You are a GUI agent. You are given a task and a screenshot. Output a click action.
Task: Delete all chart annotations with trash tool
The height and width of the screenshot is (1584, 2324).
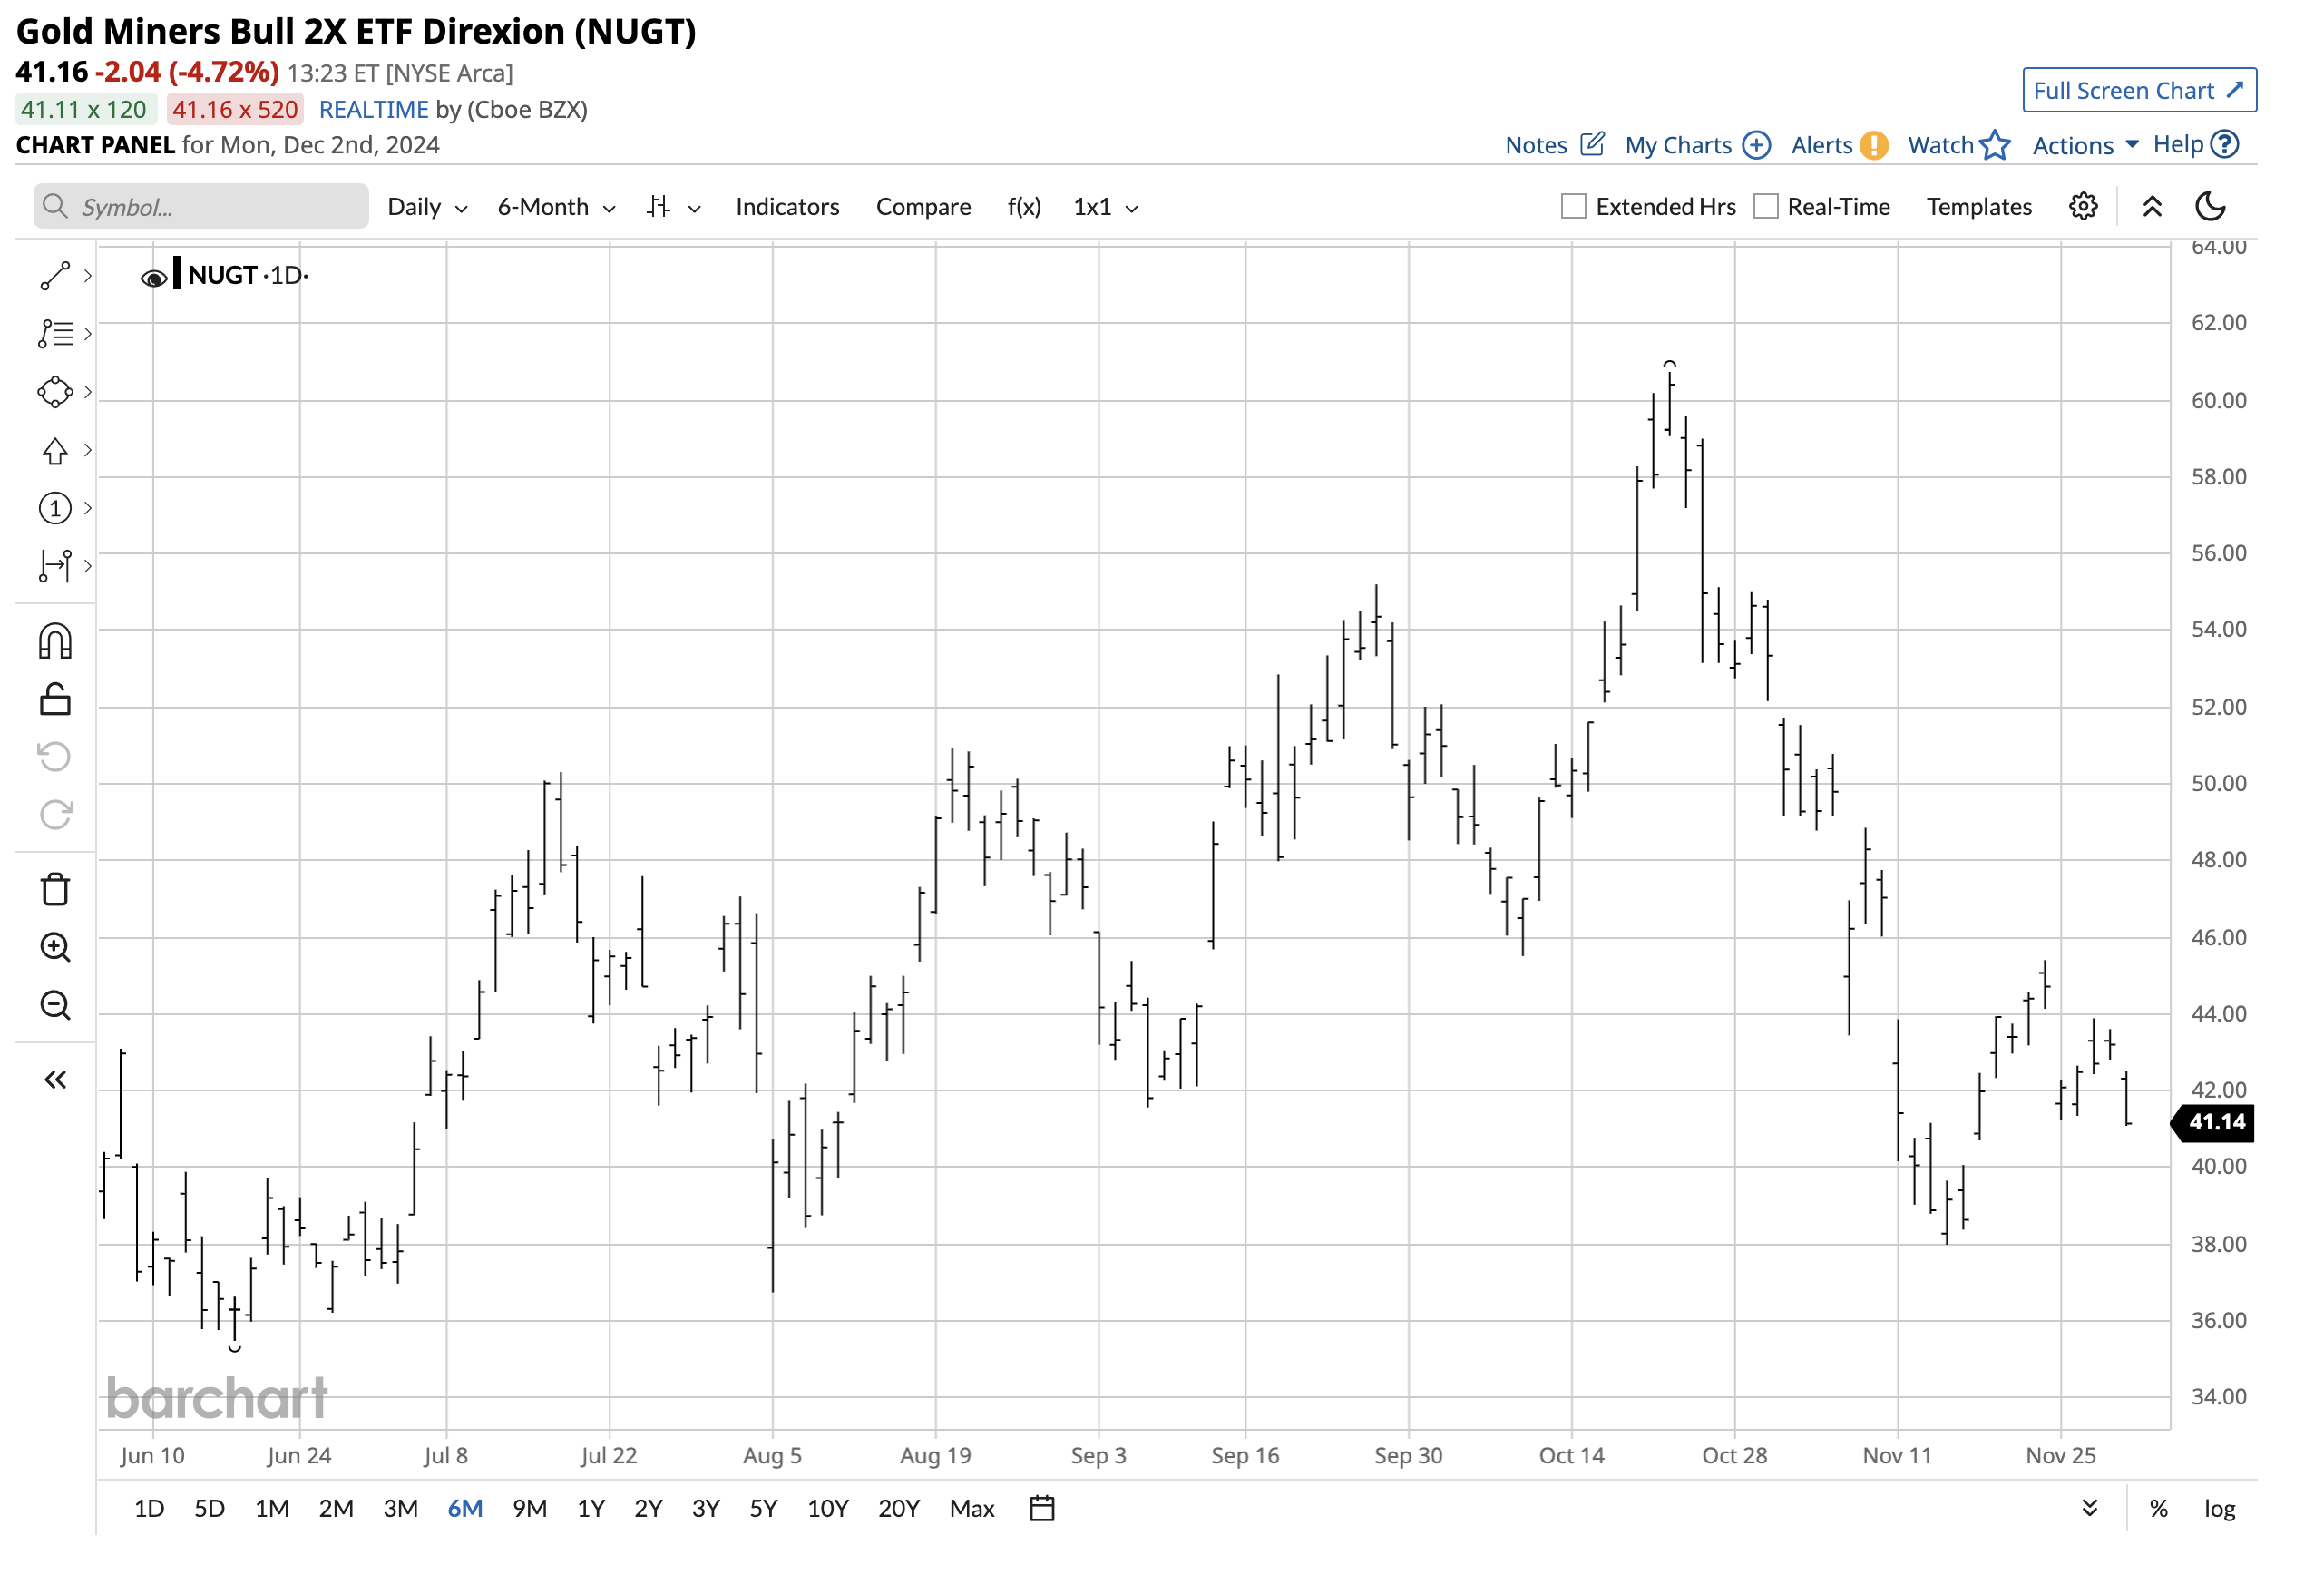pyautogui.click(x=55, y=888)
